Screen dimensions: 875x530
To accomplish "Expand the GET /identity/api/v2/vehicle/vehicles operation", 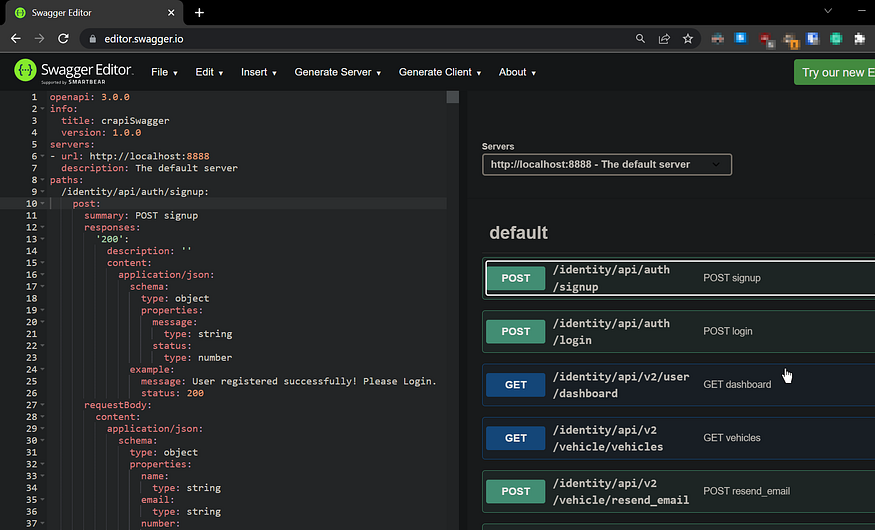I will pos(679,438).
